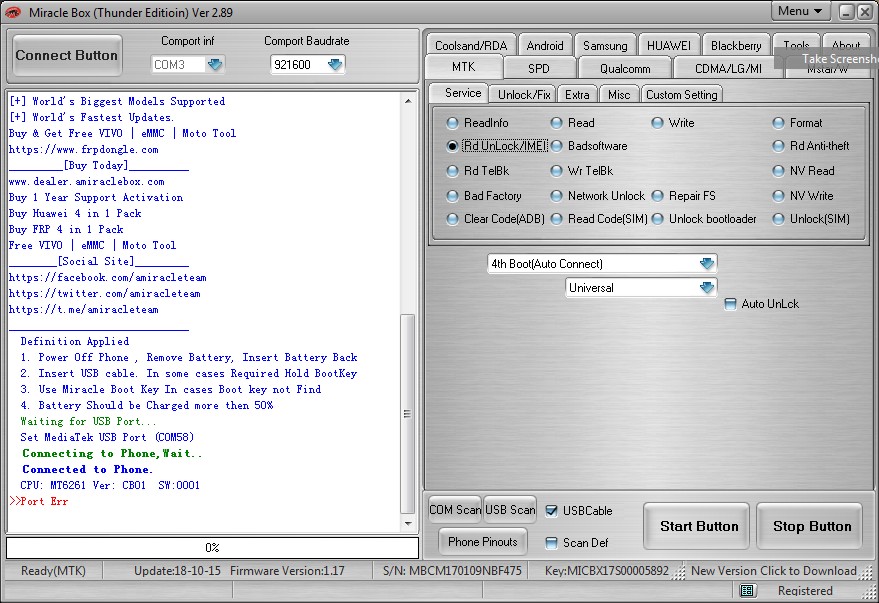This screenshot has width=879, height=603.
Task: Click the Miracle Box red logo icon
Action: tap(13, 12)
